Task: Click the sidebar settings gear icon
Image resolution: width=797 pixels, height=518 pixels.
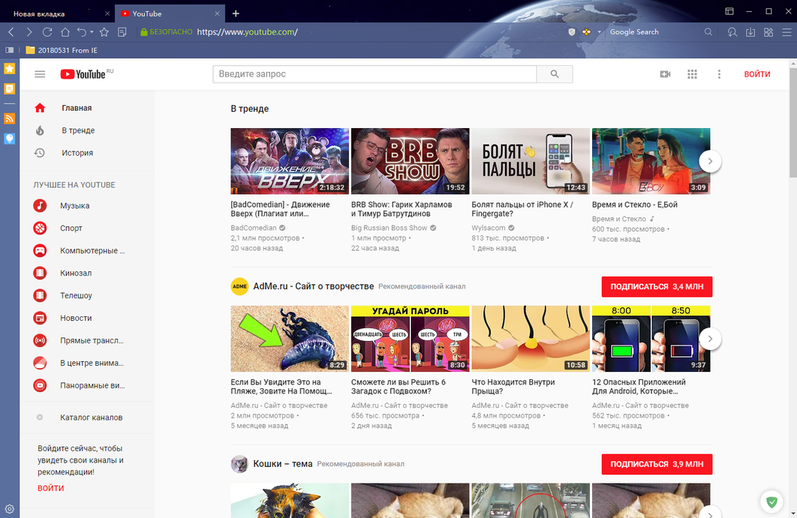Action: (x=10, y=508)
